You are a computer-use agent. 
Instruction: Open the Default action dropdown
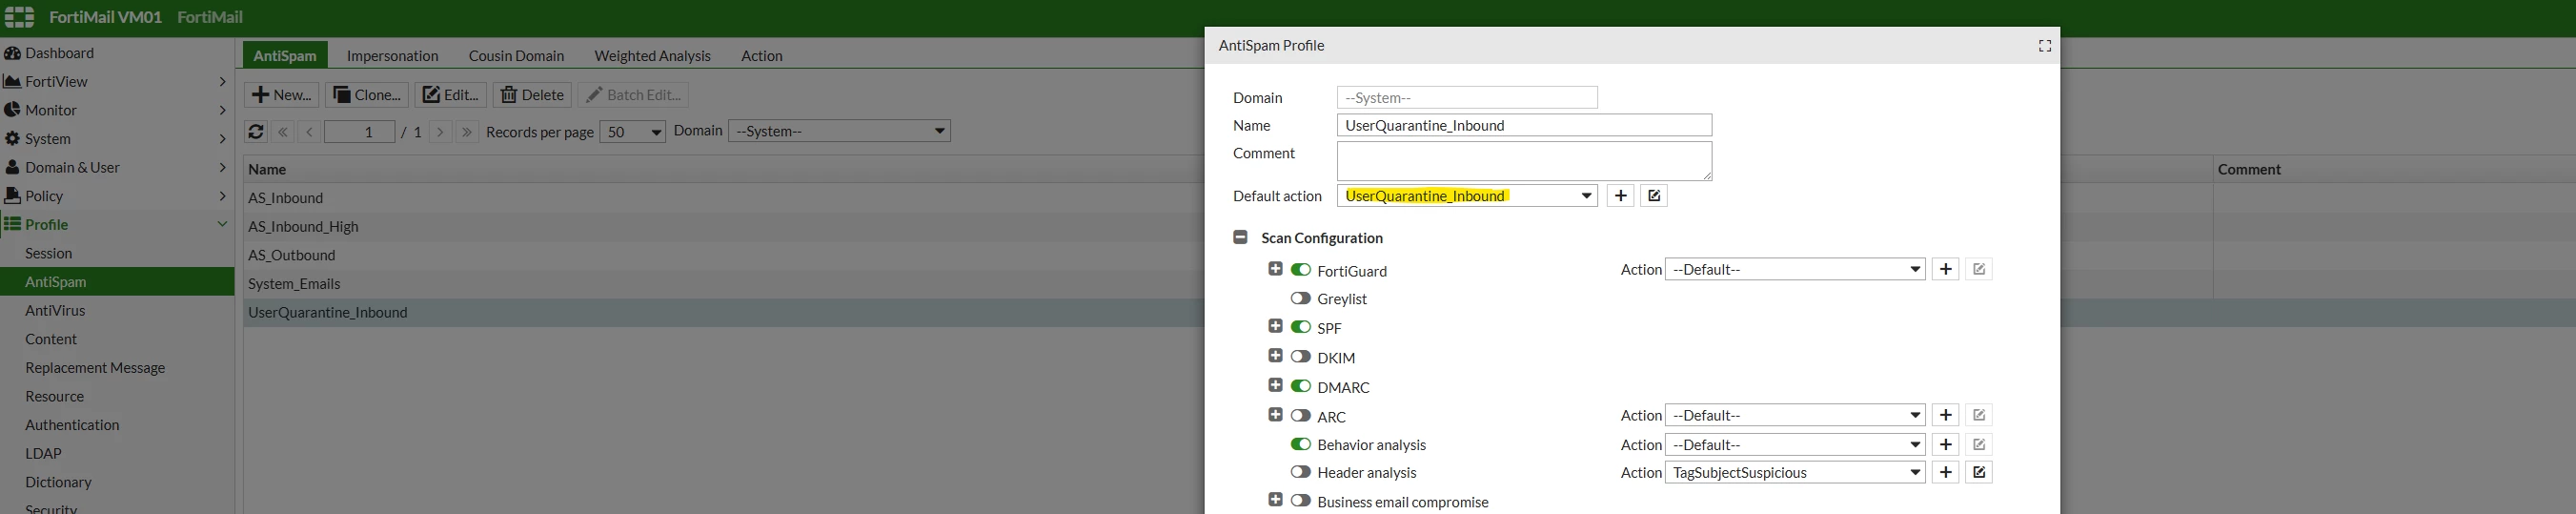(x=1467, y=196)
